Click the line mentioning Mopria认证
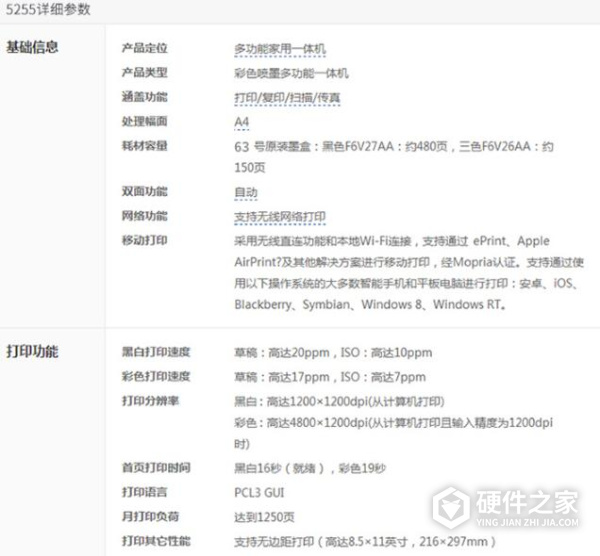This screenshot has height=556, width=600. (x=409, y=262)
